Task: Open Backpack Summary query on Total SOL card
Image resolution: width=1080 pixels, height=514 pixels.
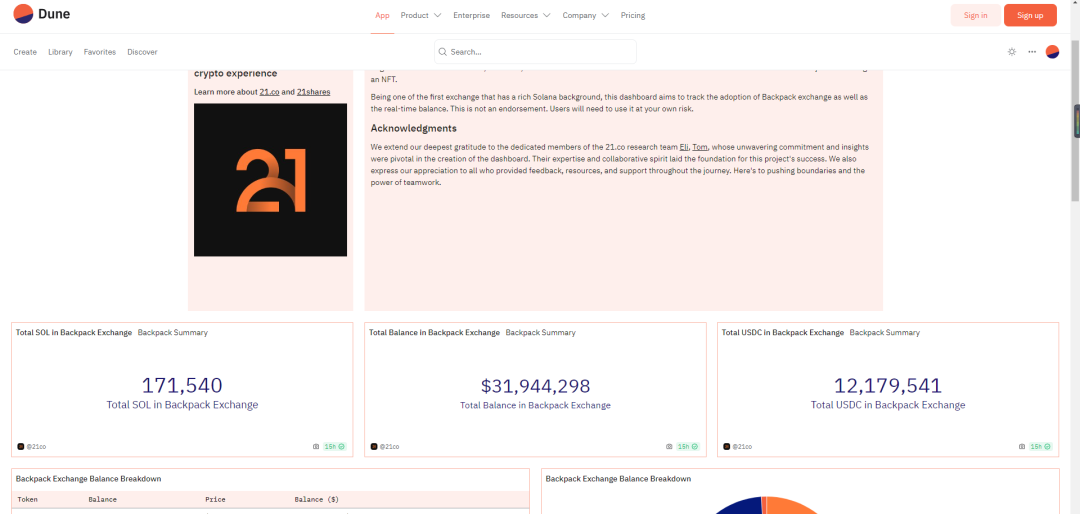Action: pyautogui.click(x=172, y=332)
